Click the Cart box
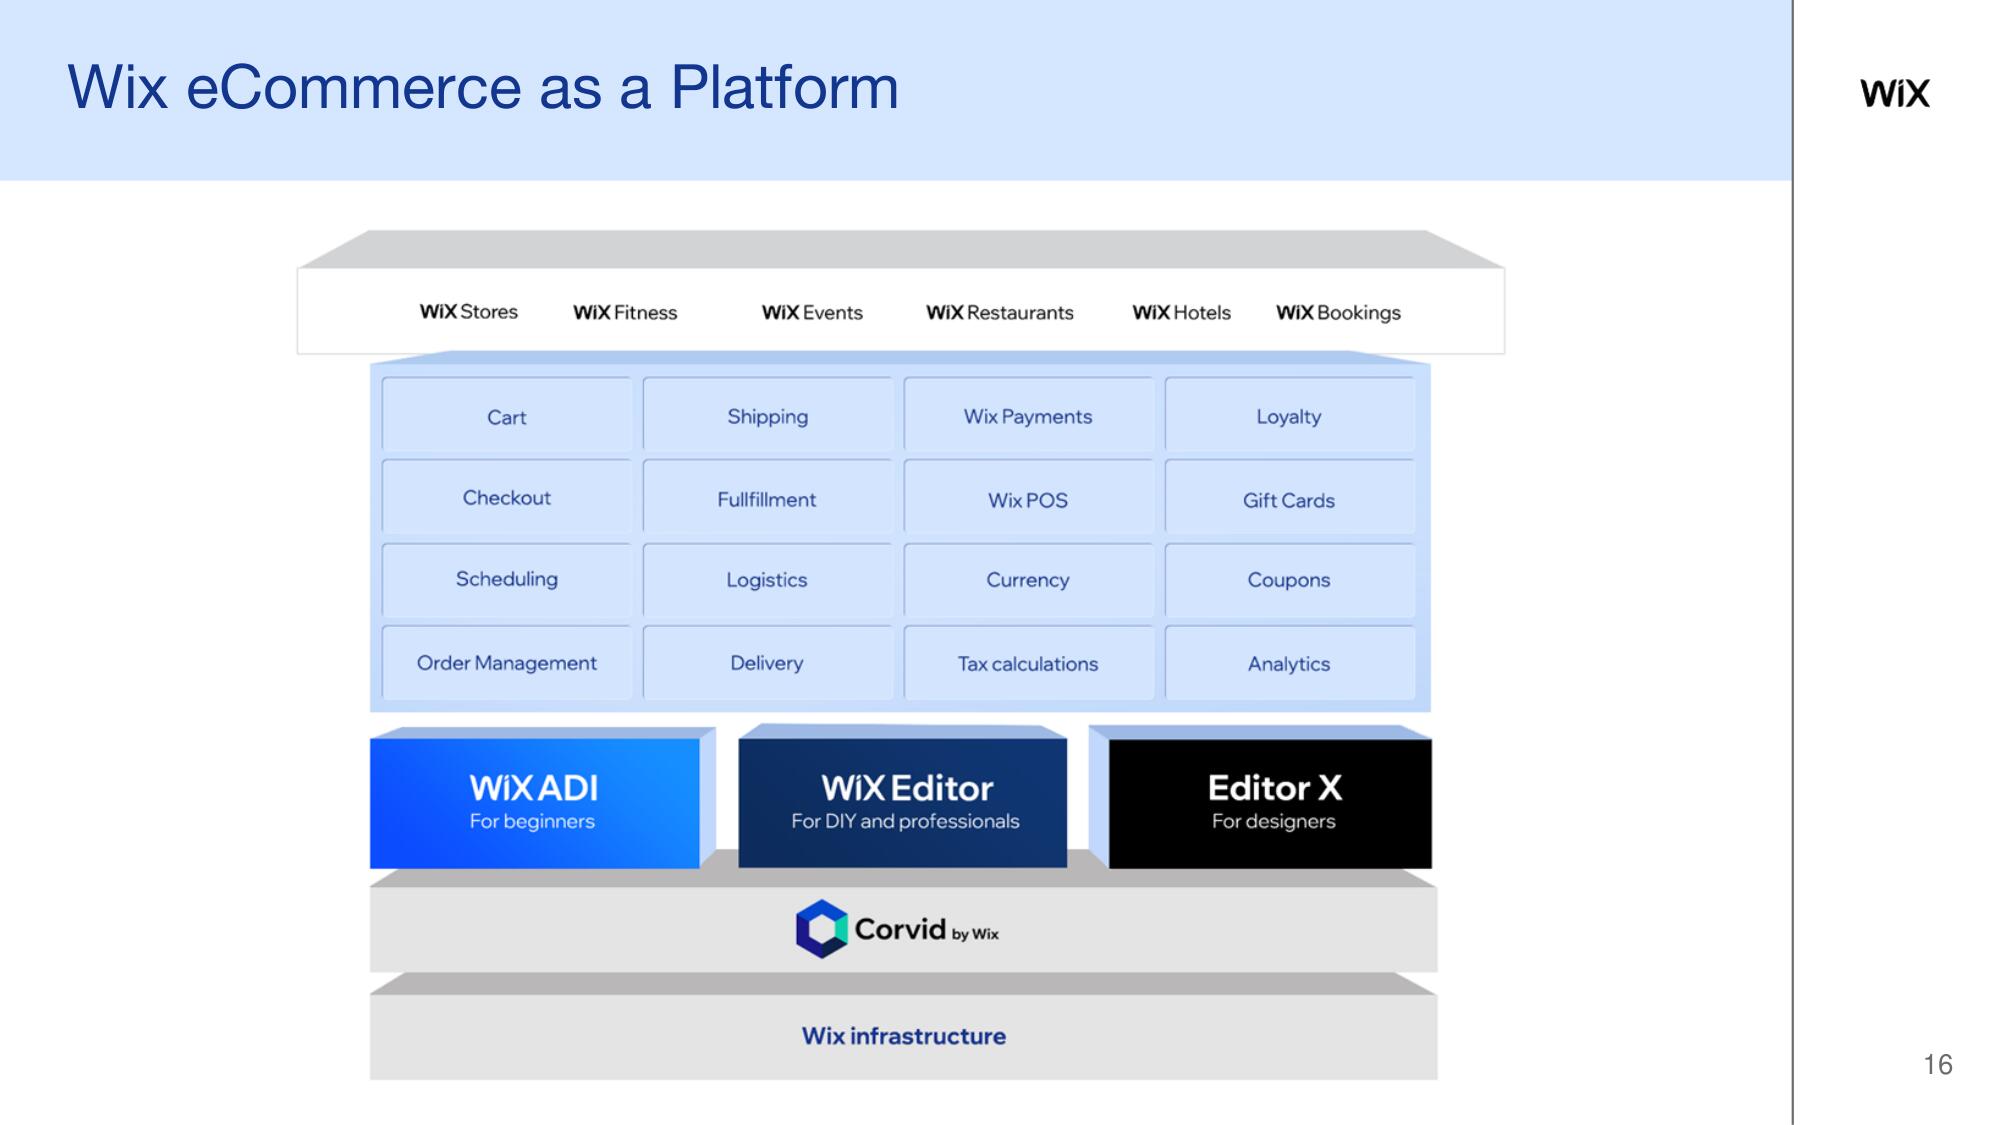 [507, 415]
